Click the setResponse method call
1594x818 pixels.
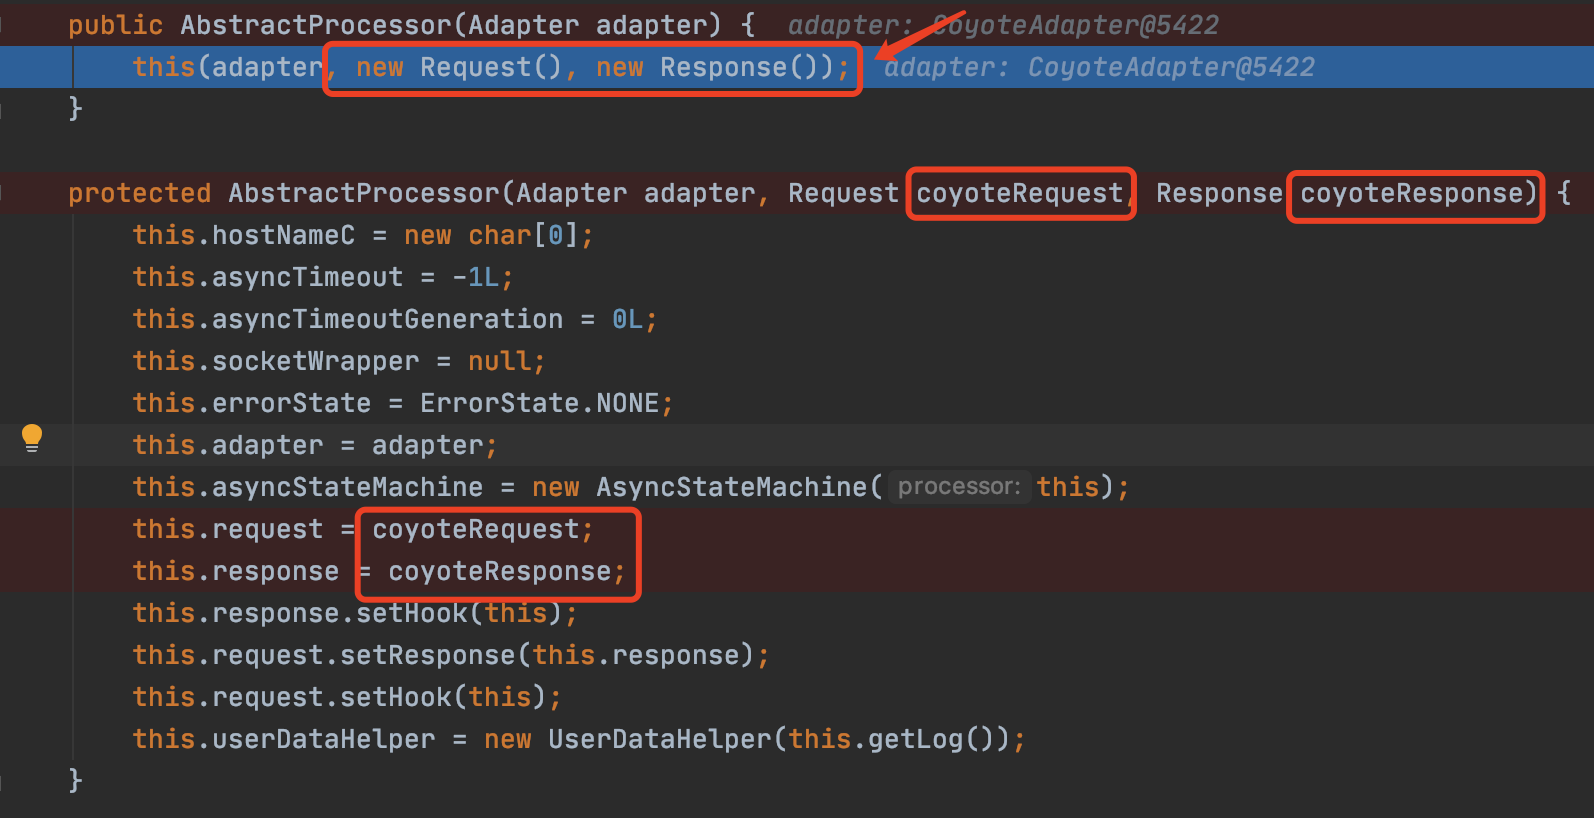(427, 655)
